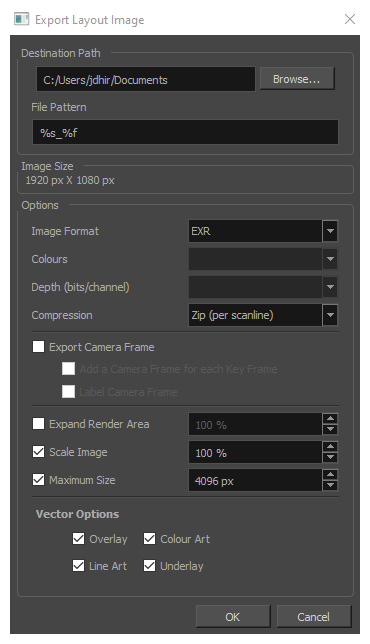
Task: Open the Image Format dropdown showing EXR
Action: [263, 231]
